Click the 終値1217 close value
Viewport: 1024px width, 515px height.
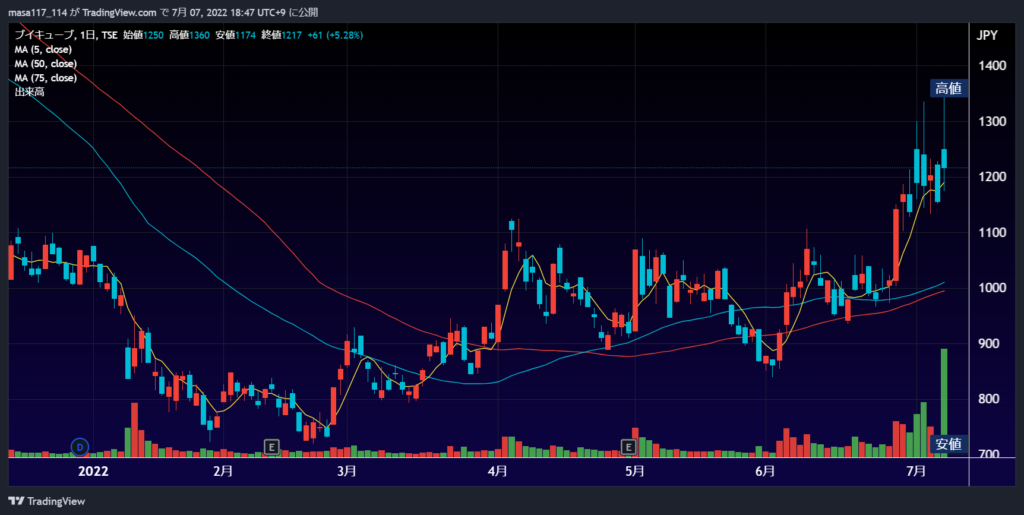[x=281, y=35]
